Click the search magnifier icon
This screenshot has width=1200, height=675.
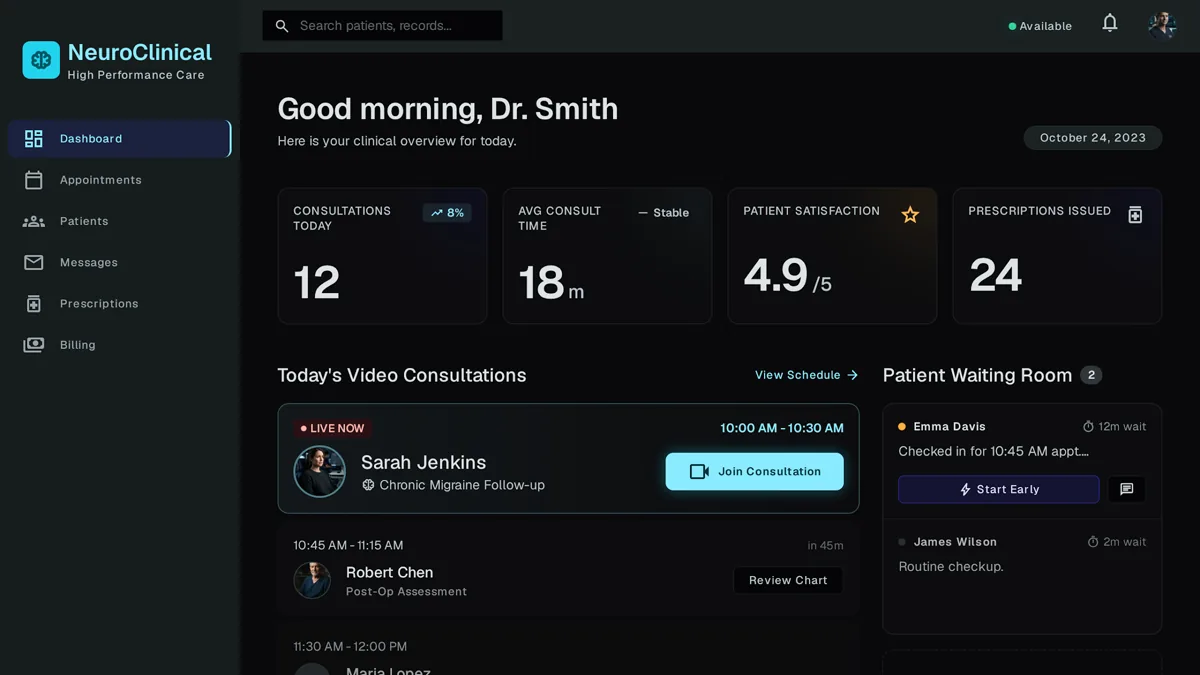coord(282,26)
